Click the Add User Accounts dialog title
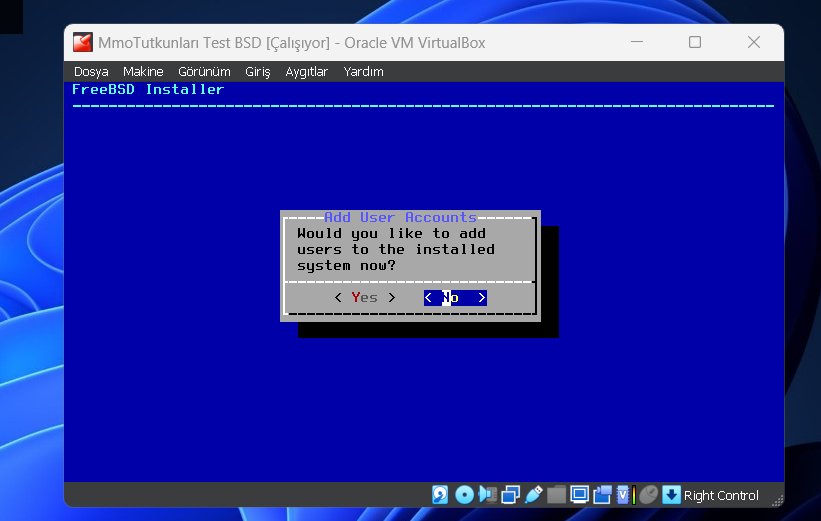Image resolution: width=821 pixels, height=521 pixels. pyautogui.click(x=401, y=217)
